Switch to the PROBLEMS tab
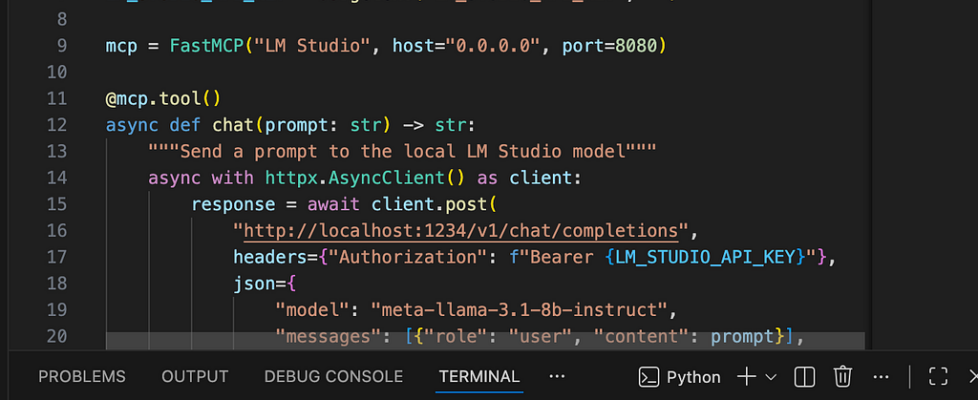978x400 pixels. pyautogui.click(x=82, y=377)
